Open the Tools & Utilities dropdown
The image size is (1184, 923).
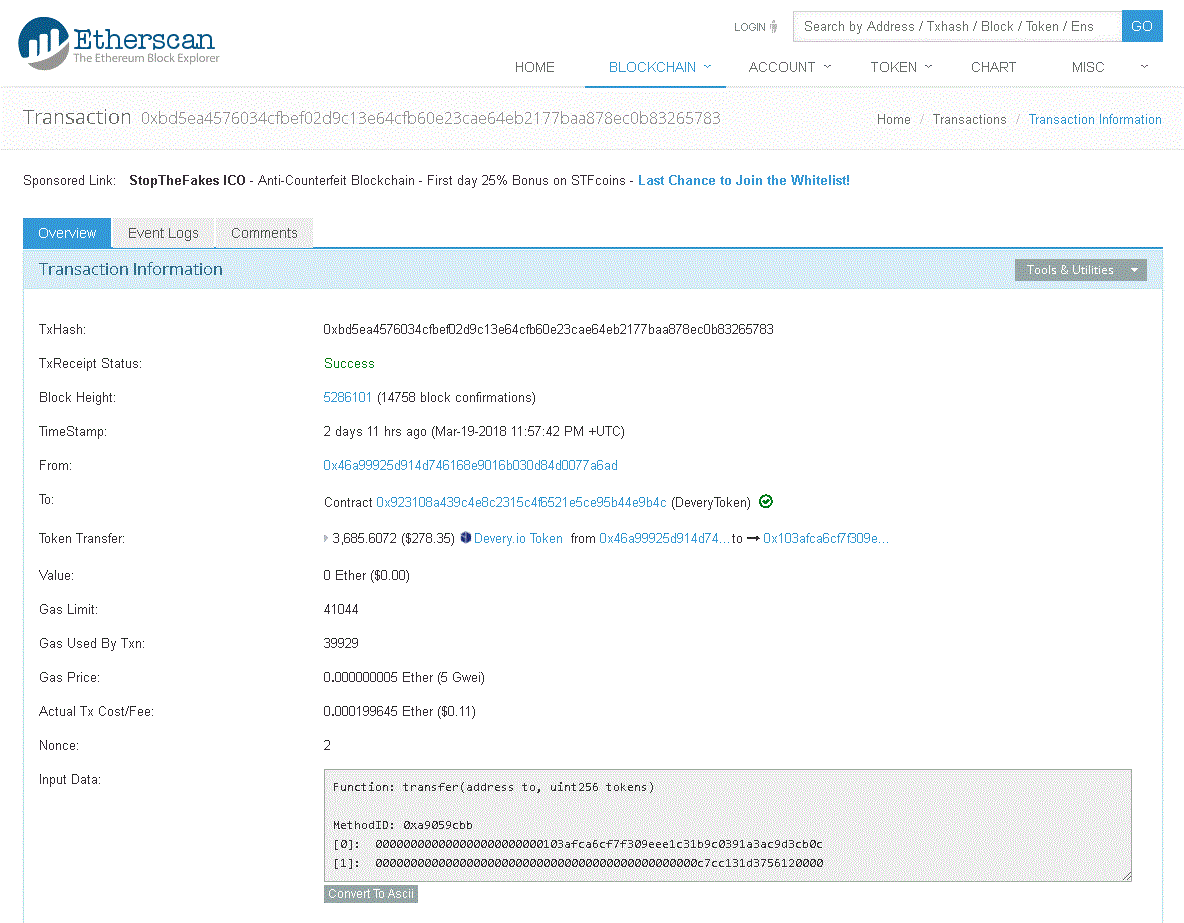click(x=1080, y=269)
